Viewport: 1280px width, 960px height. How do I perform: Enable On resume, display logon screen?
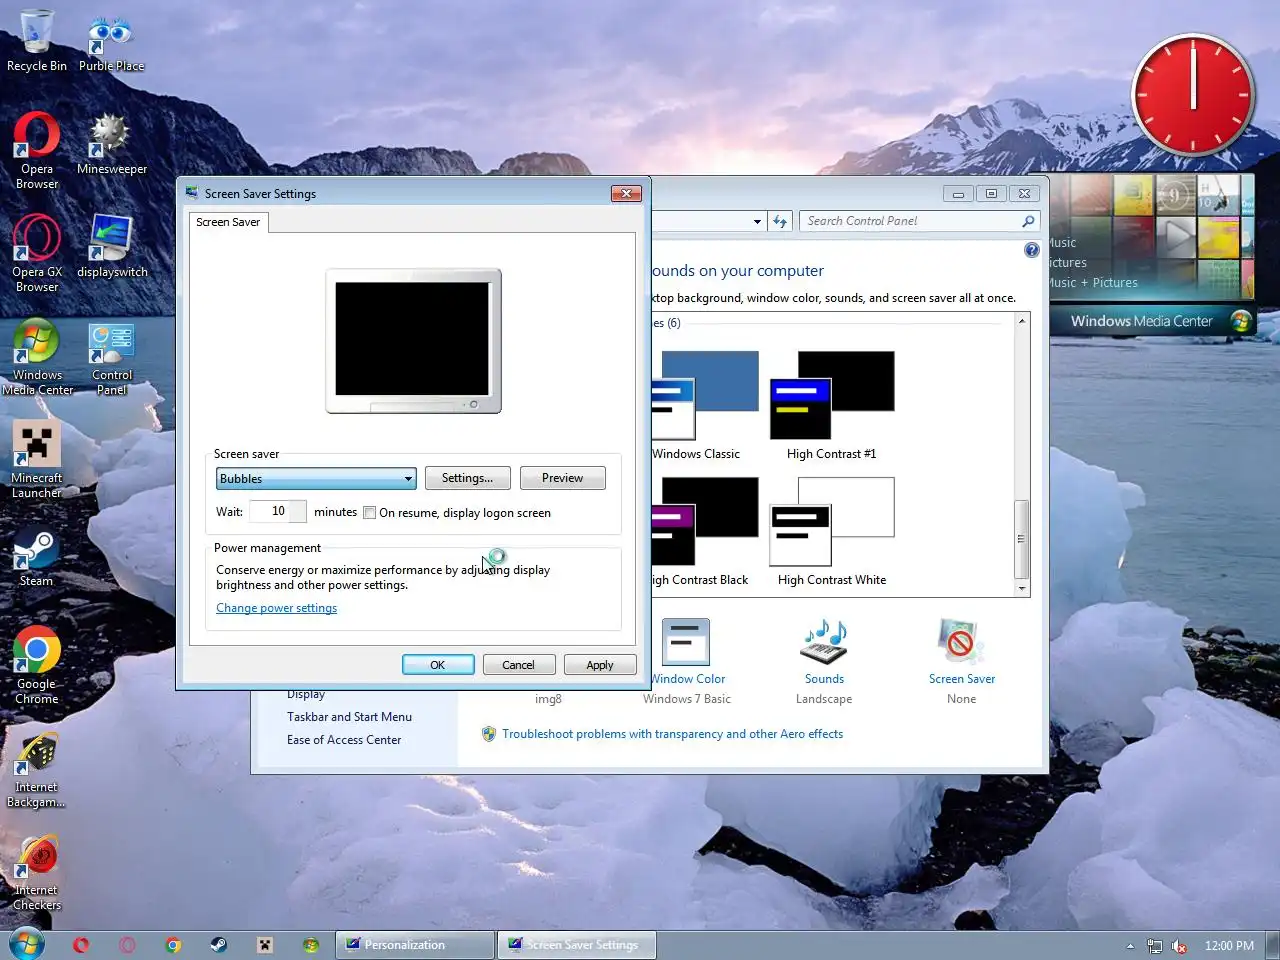pos(369,513)
